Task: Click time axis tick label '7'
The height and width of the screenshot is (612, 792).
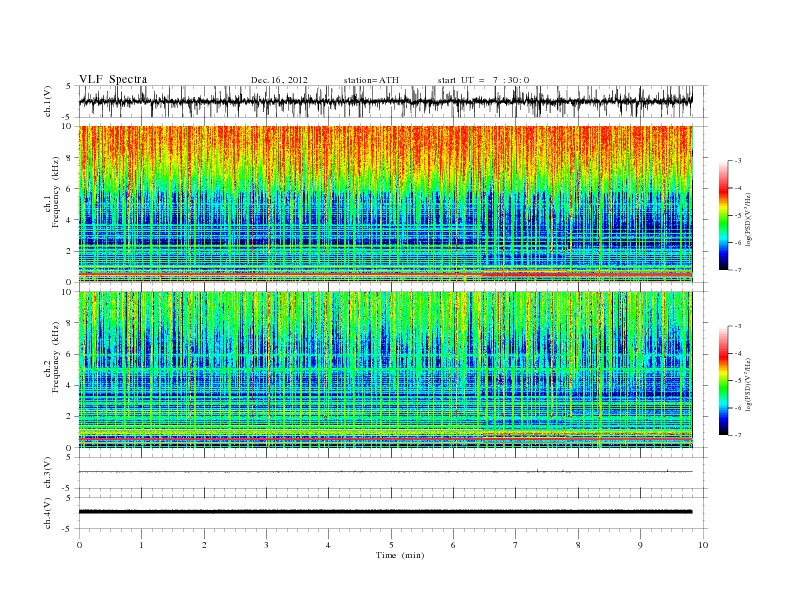Action: coord(516,545)
